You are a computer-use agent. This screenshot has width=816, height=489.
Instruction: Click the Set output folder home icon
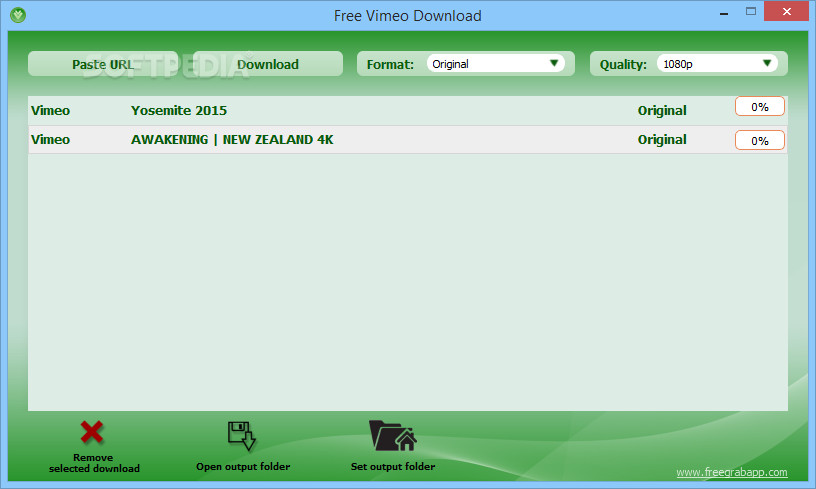392,435
